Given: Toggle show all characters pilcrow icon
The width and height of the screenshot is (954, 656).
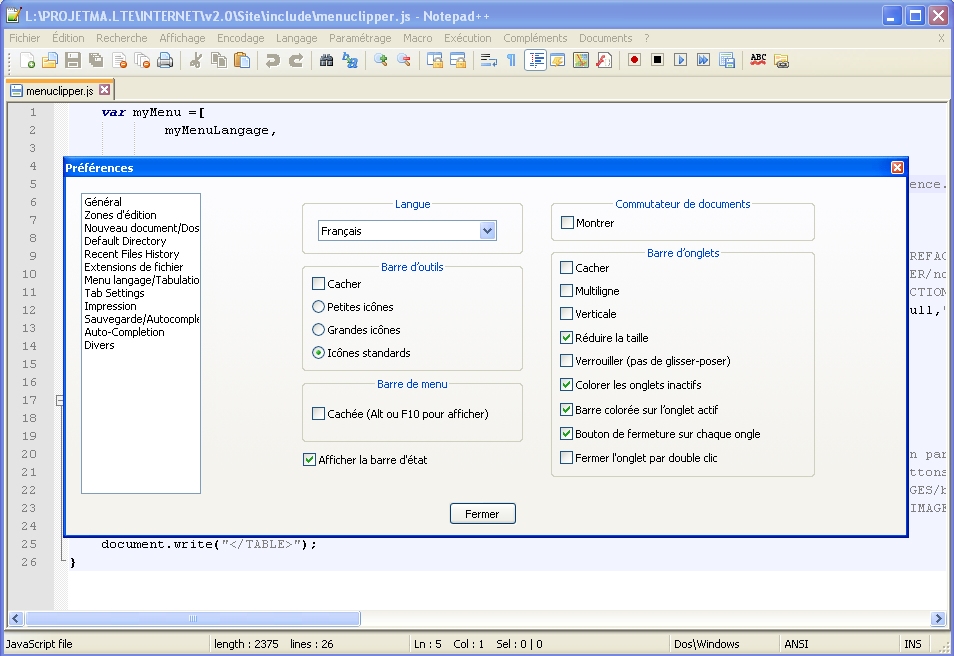Looking at the screenshot, I should pyautogui.click(x=511, y=61).
